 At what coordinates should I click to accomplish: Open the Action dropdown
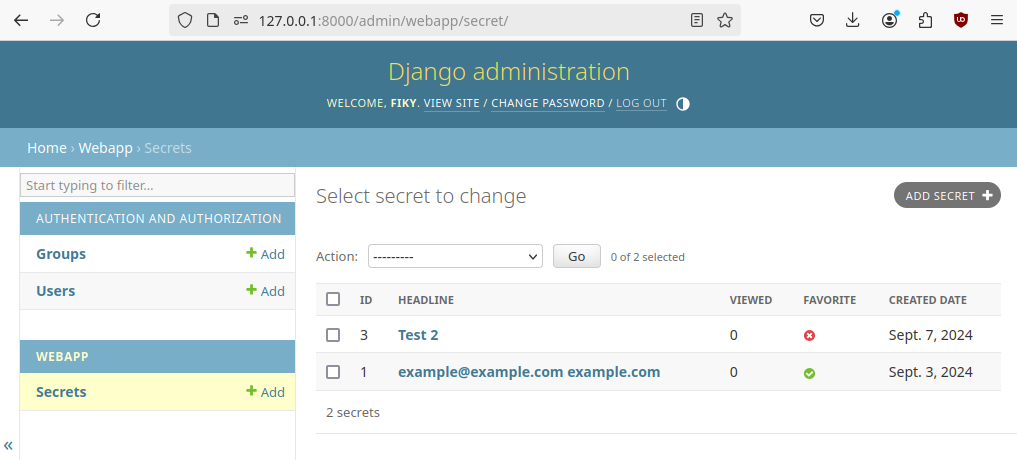coord(455,257)
